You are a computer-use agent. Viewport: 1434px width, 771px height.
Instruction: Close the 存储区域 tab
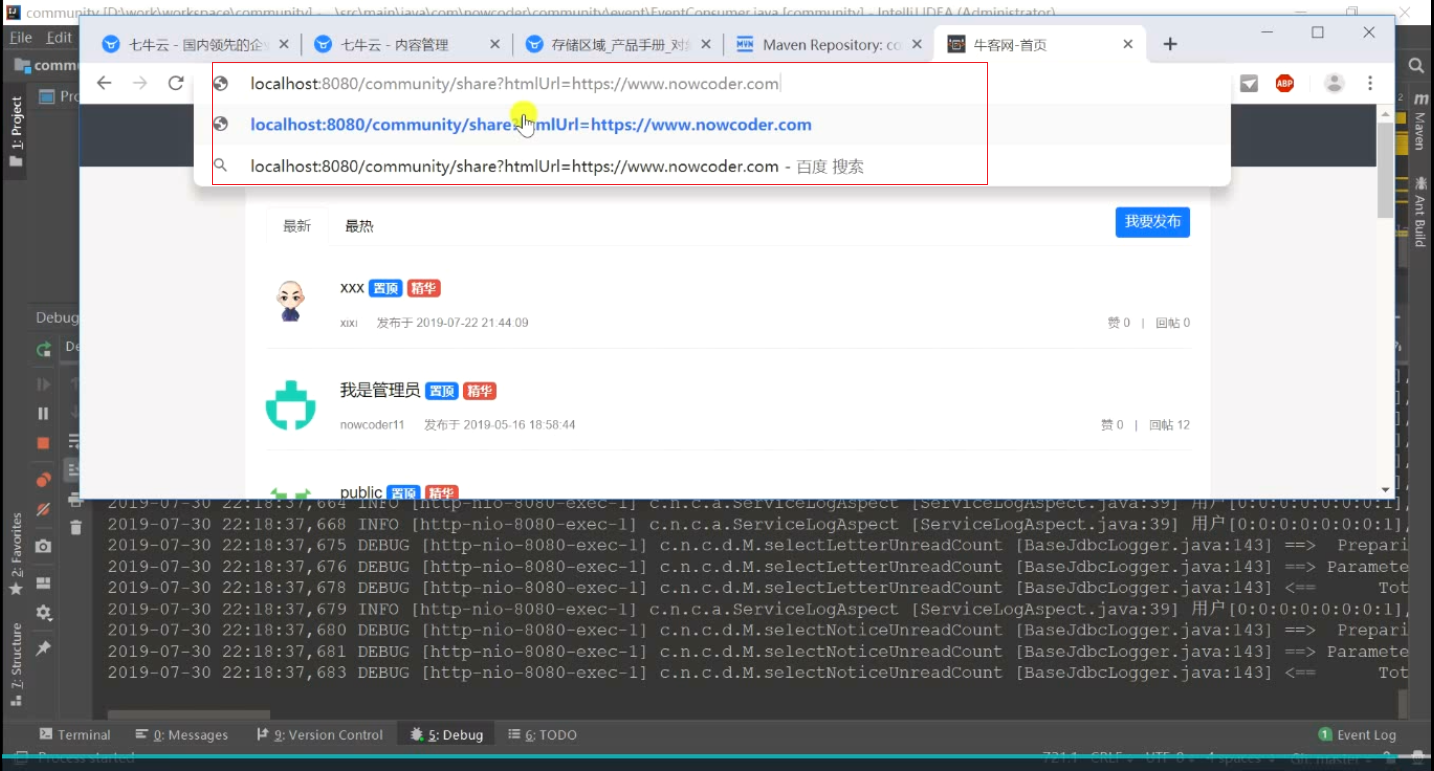pyautogui.click(x=707, y=44)
